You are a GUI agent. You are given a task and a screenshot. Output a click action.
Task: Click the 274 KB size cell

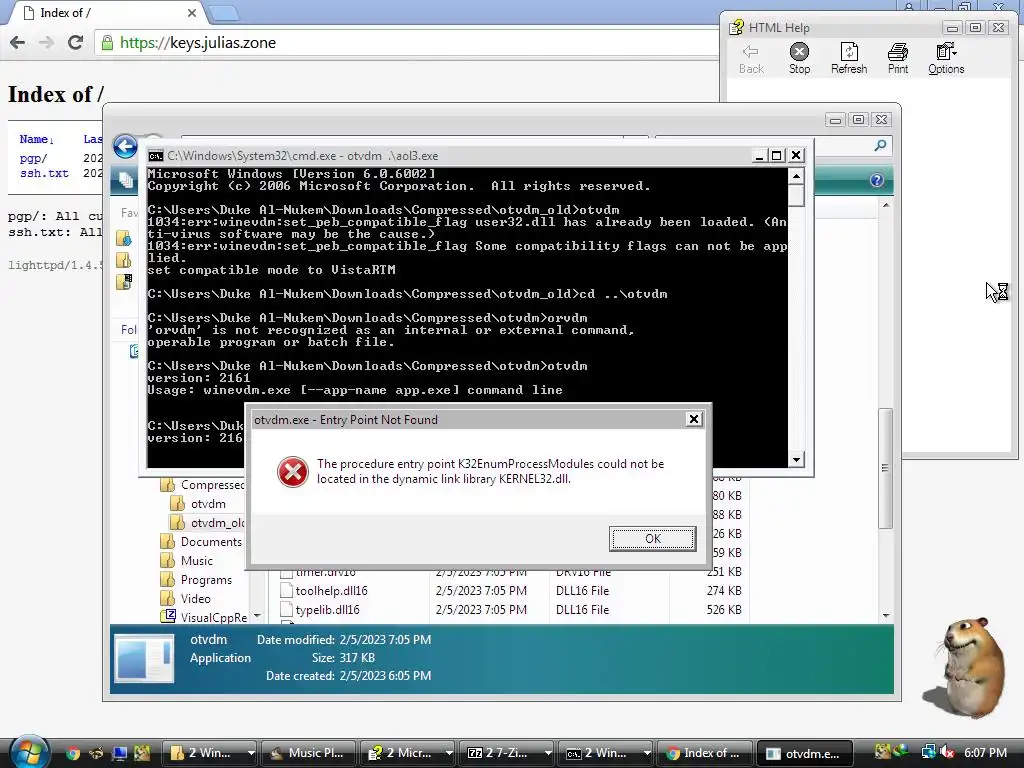click(x=724, y=590)
